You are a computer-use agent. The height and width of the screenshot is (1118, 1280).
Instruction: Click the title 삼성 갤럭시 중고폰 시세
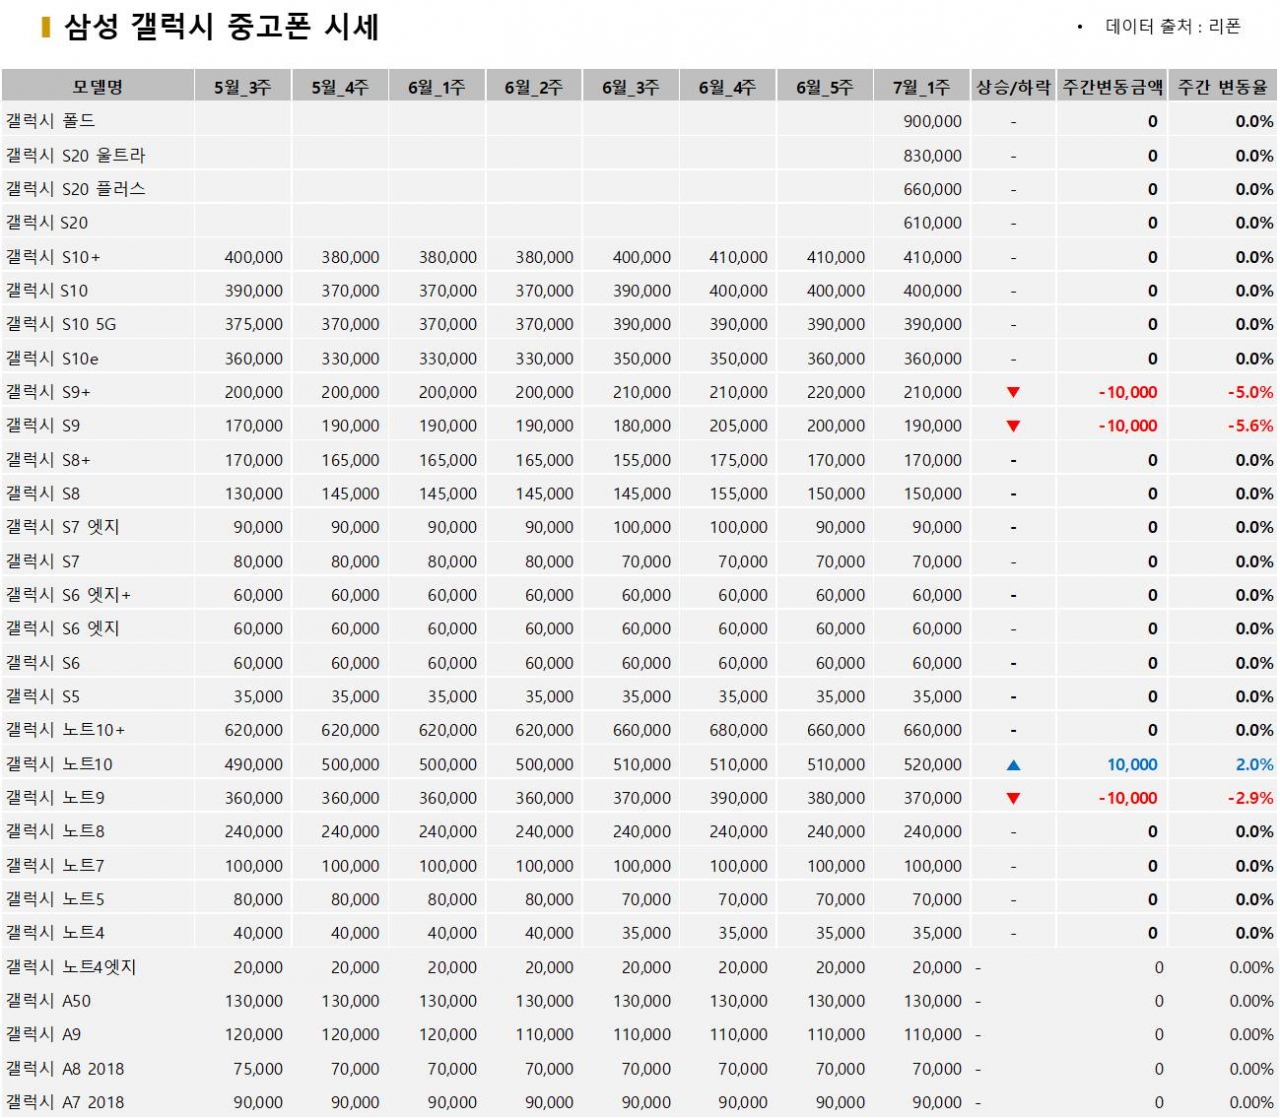click(221, 27)
